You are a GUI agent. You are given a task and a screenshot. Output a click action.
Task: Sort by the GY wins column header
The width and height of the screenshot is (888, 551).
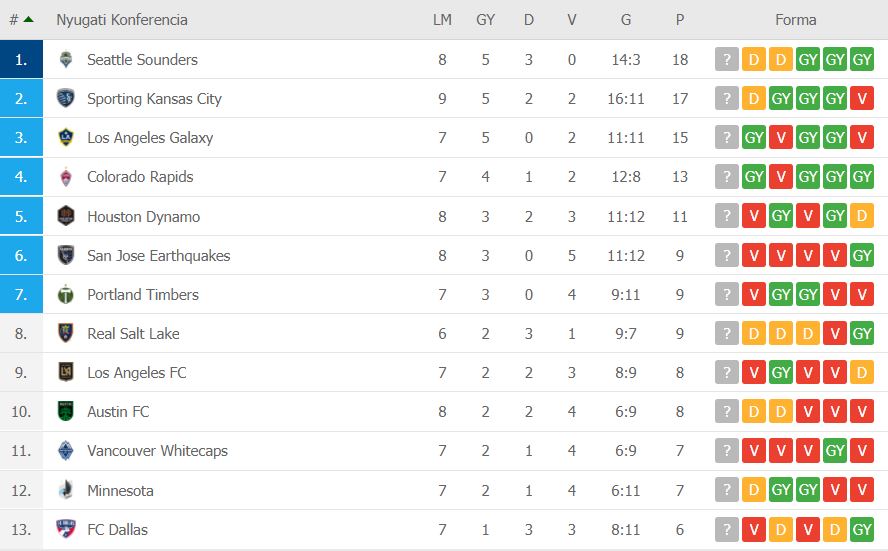tap(485, 20)
